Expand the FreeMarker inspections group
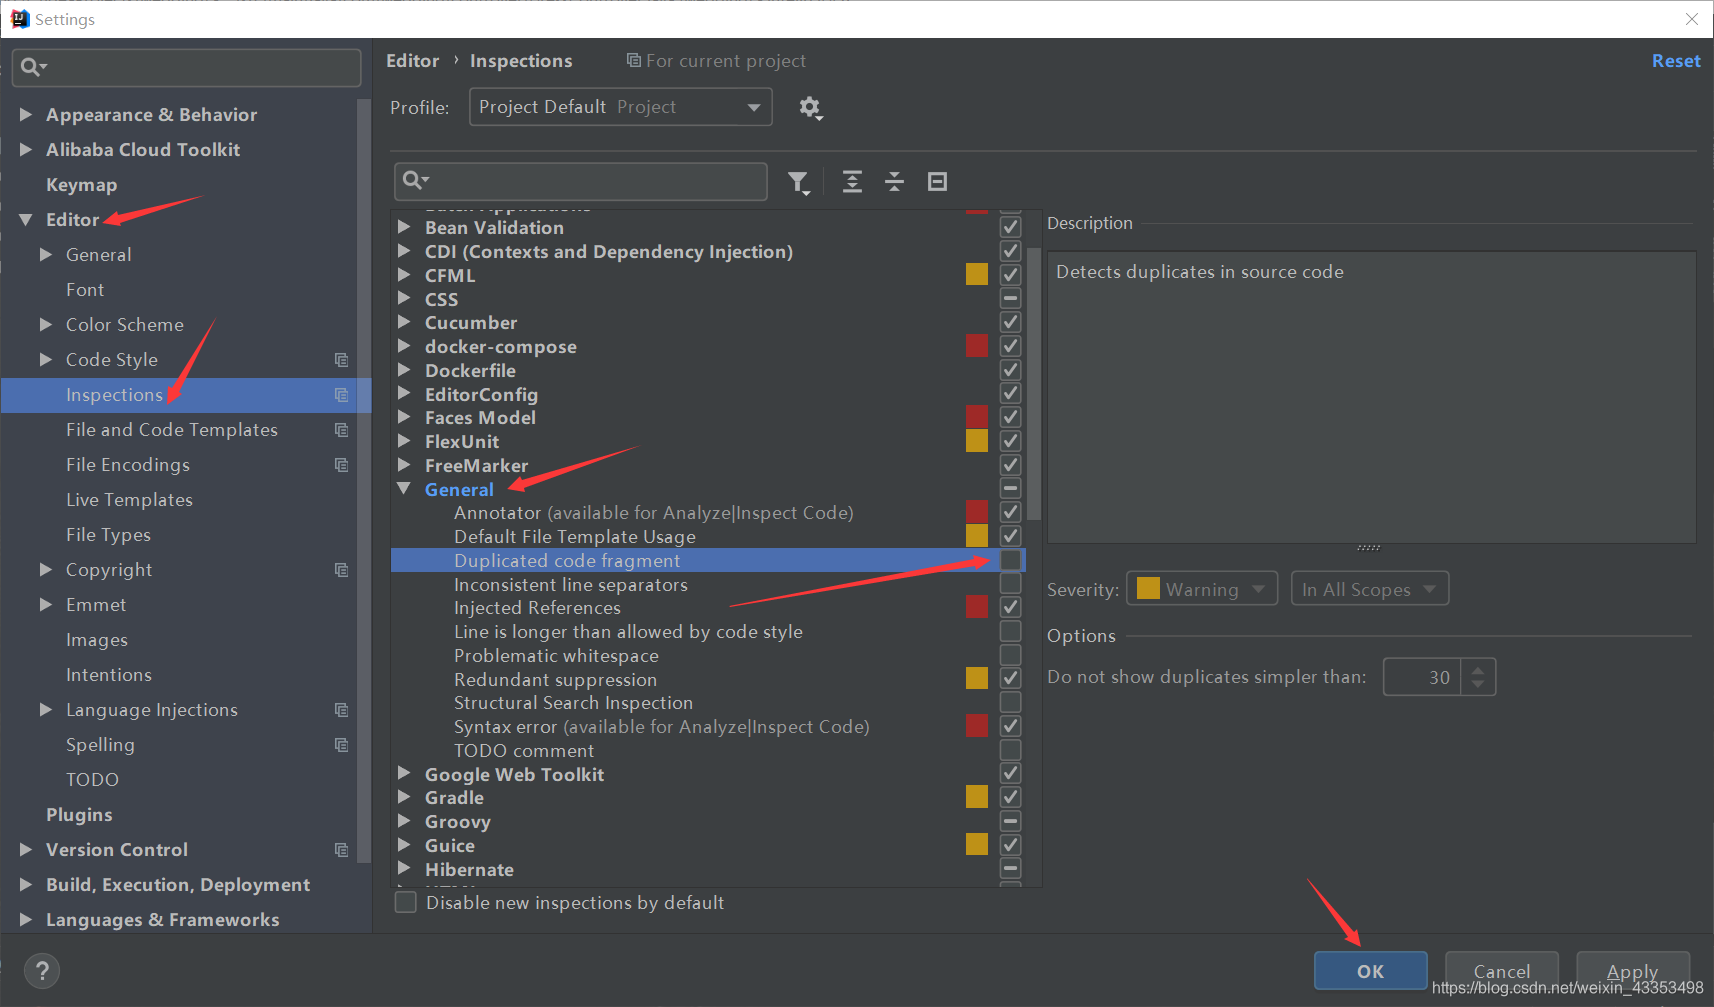The width and height of the screenshot is (1714, 1007). (x=404, y=465)
